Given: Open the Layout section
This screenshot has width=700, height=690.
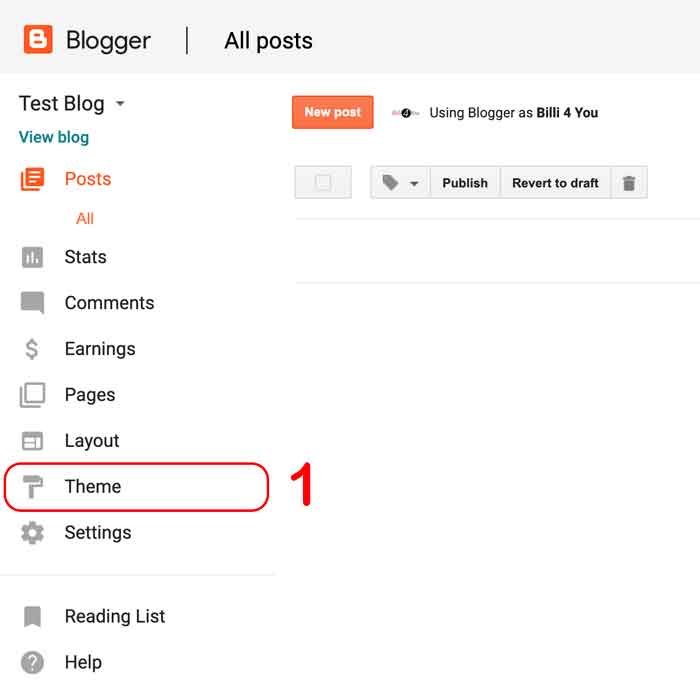Looking at the screenshot, I should click(92, 441).
